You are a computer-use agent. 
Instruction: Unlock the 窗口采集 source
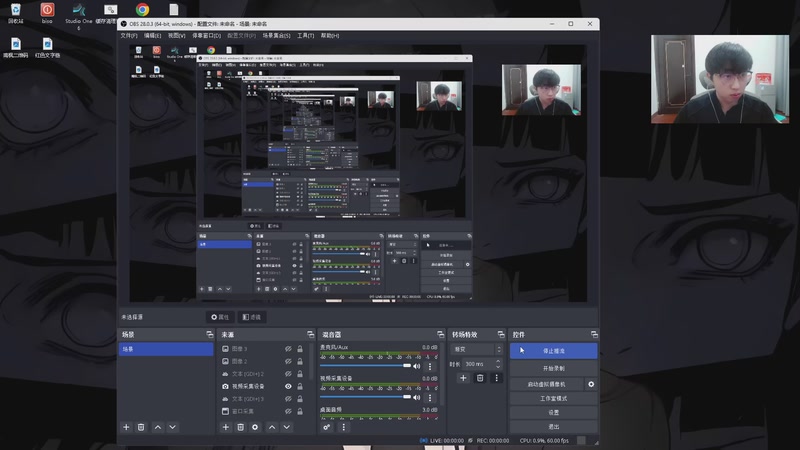pos(300,411)
